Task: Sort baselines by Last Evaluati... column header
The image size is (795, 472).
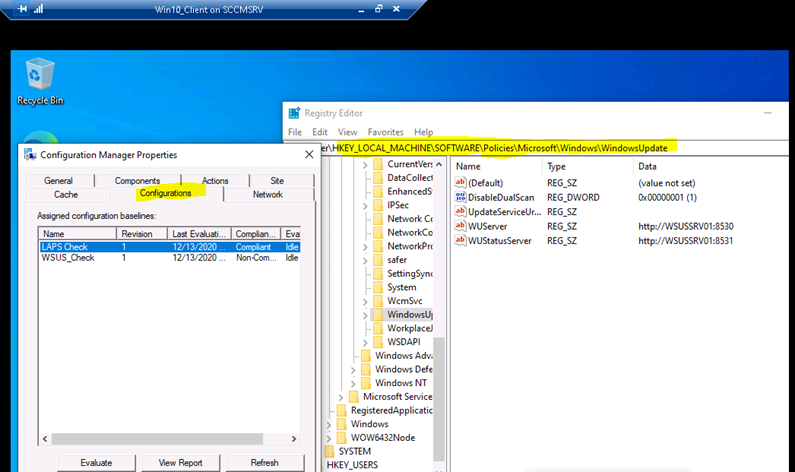Action: [x=199, y=234]
